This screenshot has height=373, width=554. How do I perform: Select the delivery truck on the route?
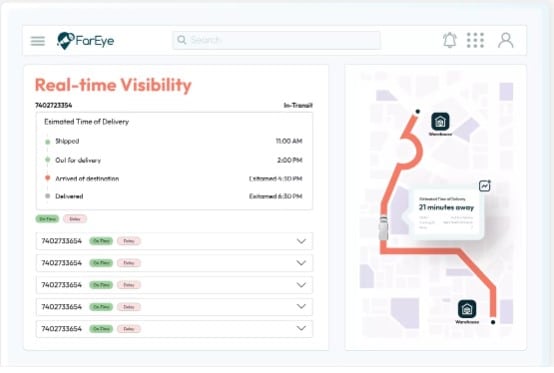click(383, 228)
